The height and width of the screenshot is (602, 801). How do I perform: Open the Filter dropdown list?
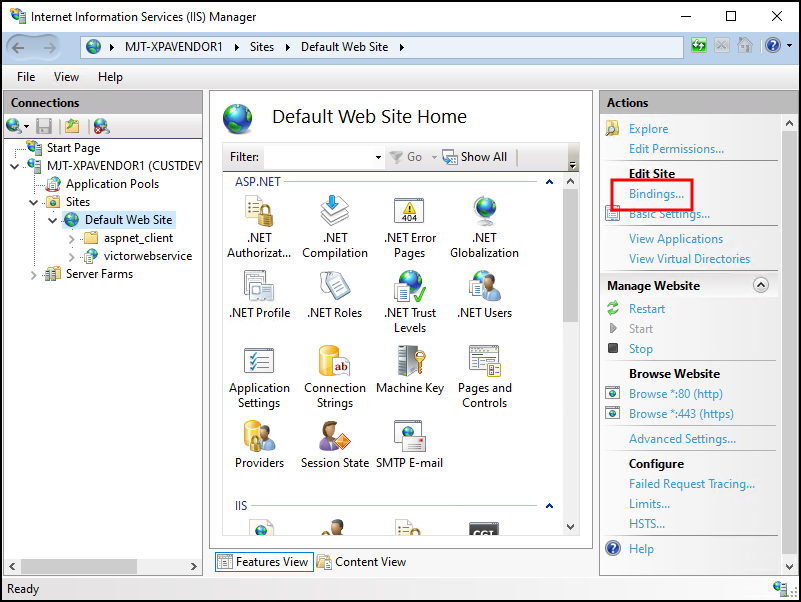click(378, 157)
